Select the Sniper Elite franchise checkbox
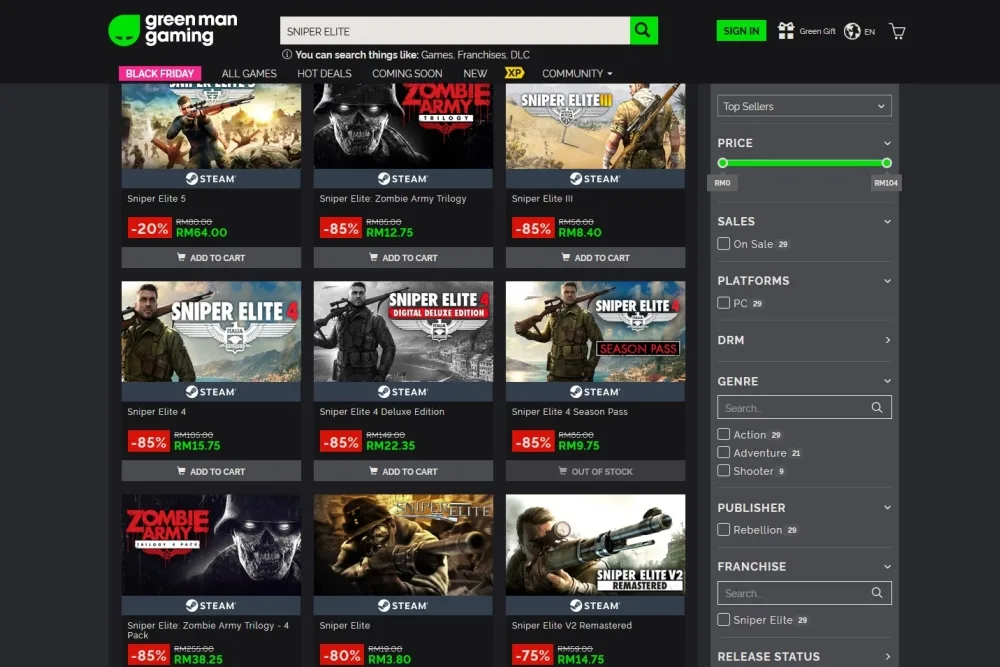 [723, 619]
